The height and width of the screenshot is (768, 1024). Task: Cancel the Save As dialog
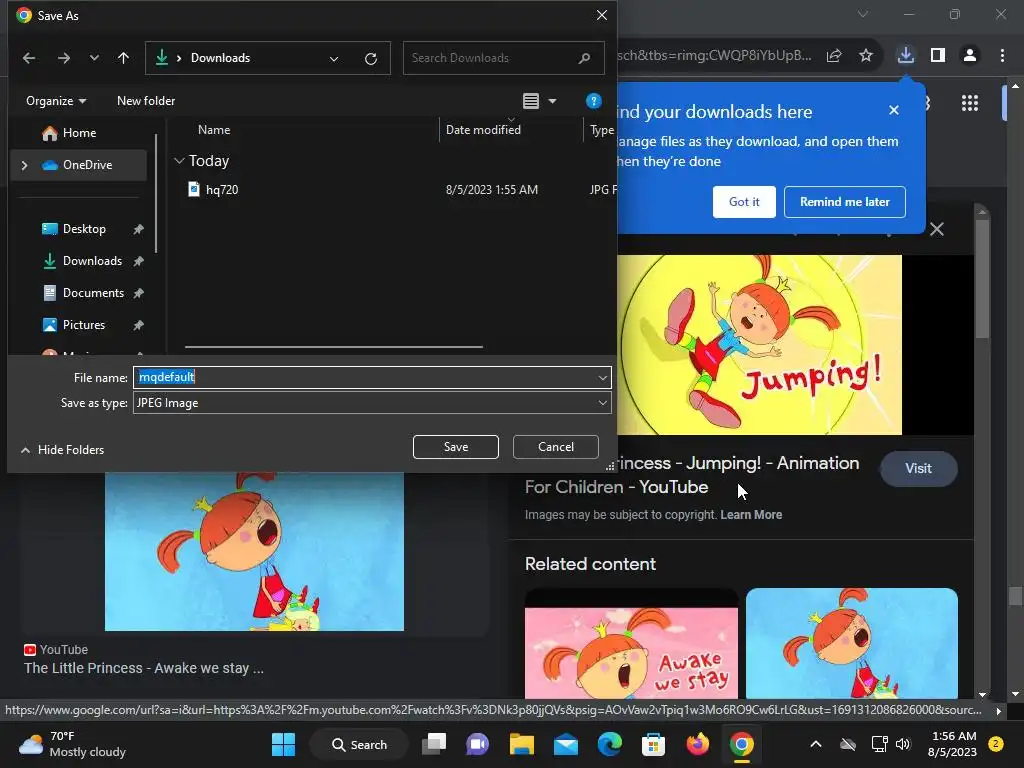[x=556, y=447]
